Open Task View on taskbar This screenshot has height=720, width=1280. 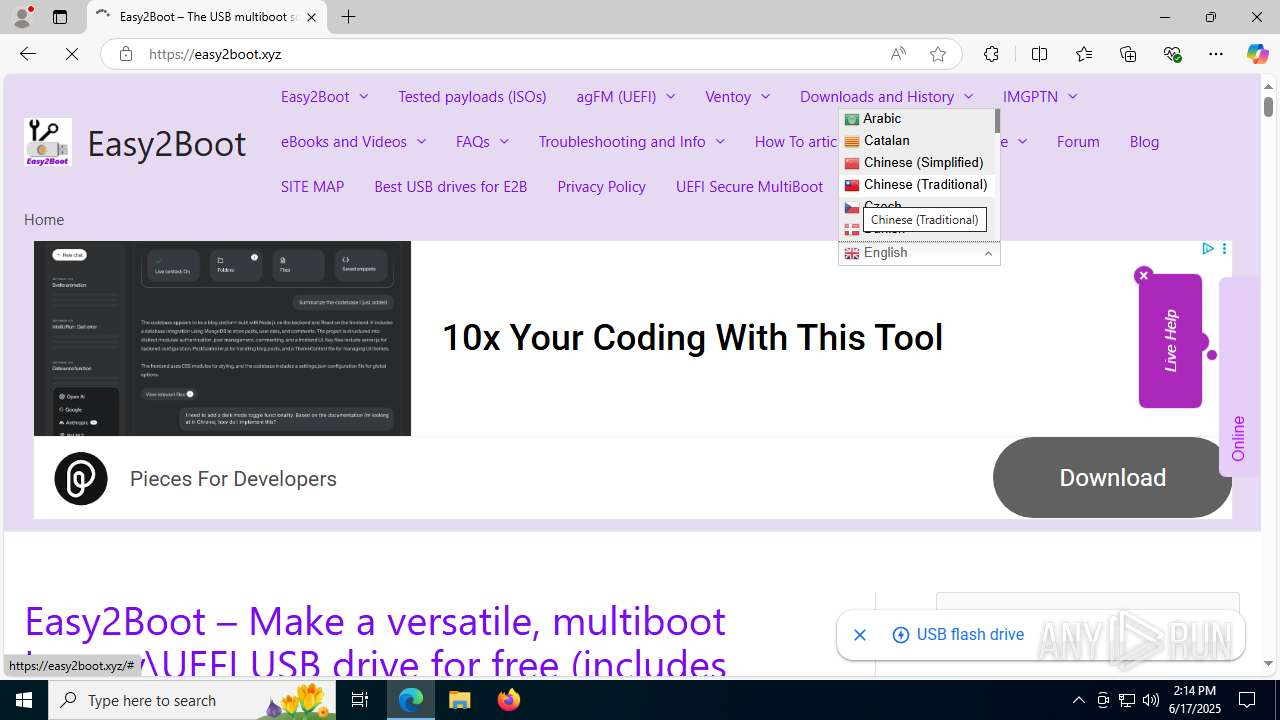[x=361, y=700]
